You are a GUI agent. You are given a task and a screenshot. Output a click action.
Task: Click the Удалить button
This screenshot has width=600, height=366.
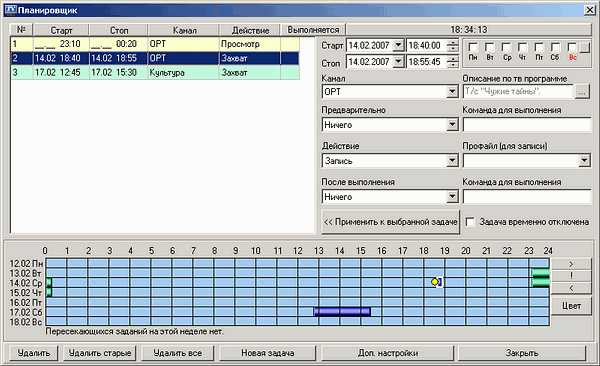pyautogui.click(x=34, y=353)
